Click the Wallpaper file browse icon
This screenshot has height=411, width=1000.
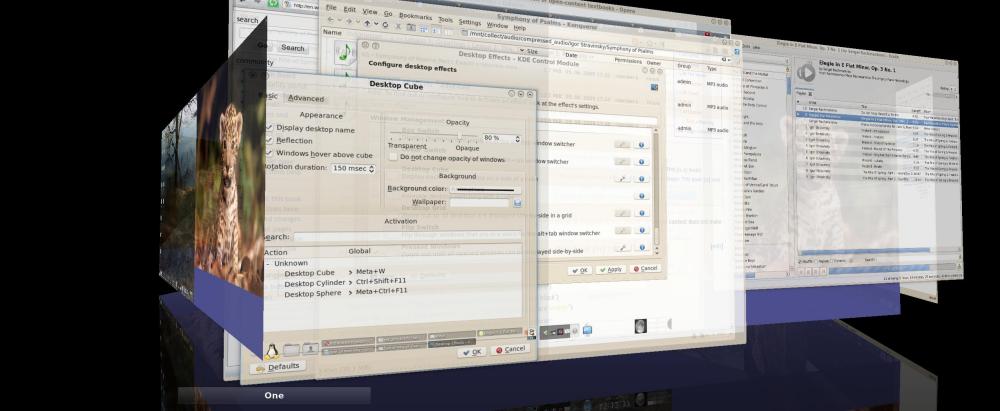click(518, 202)
